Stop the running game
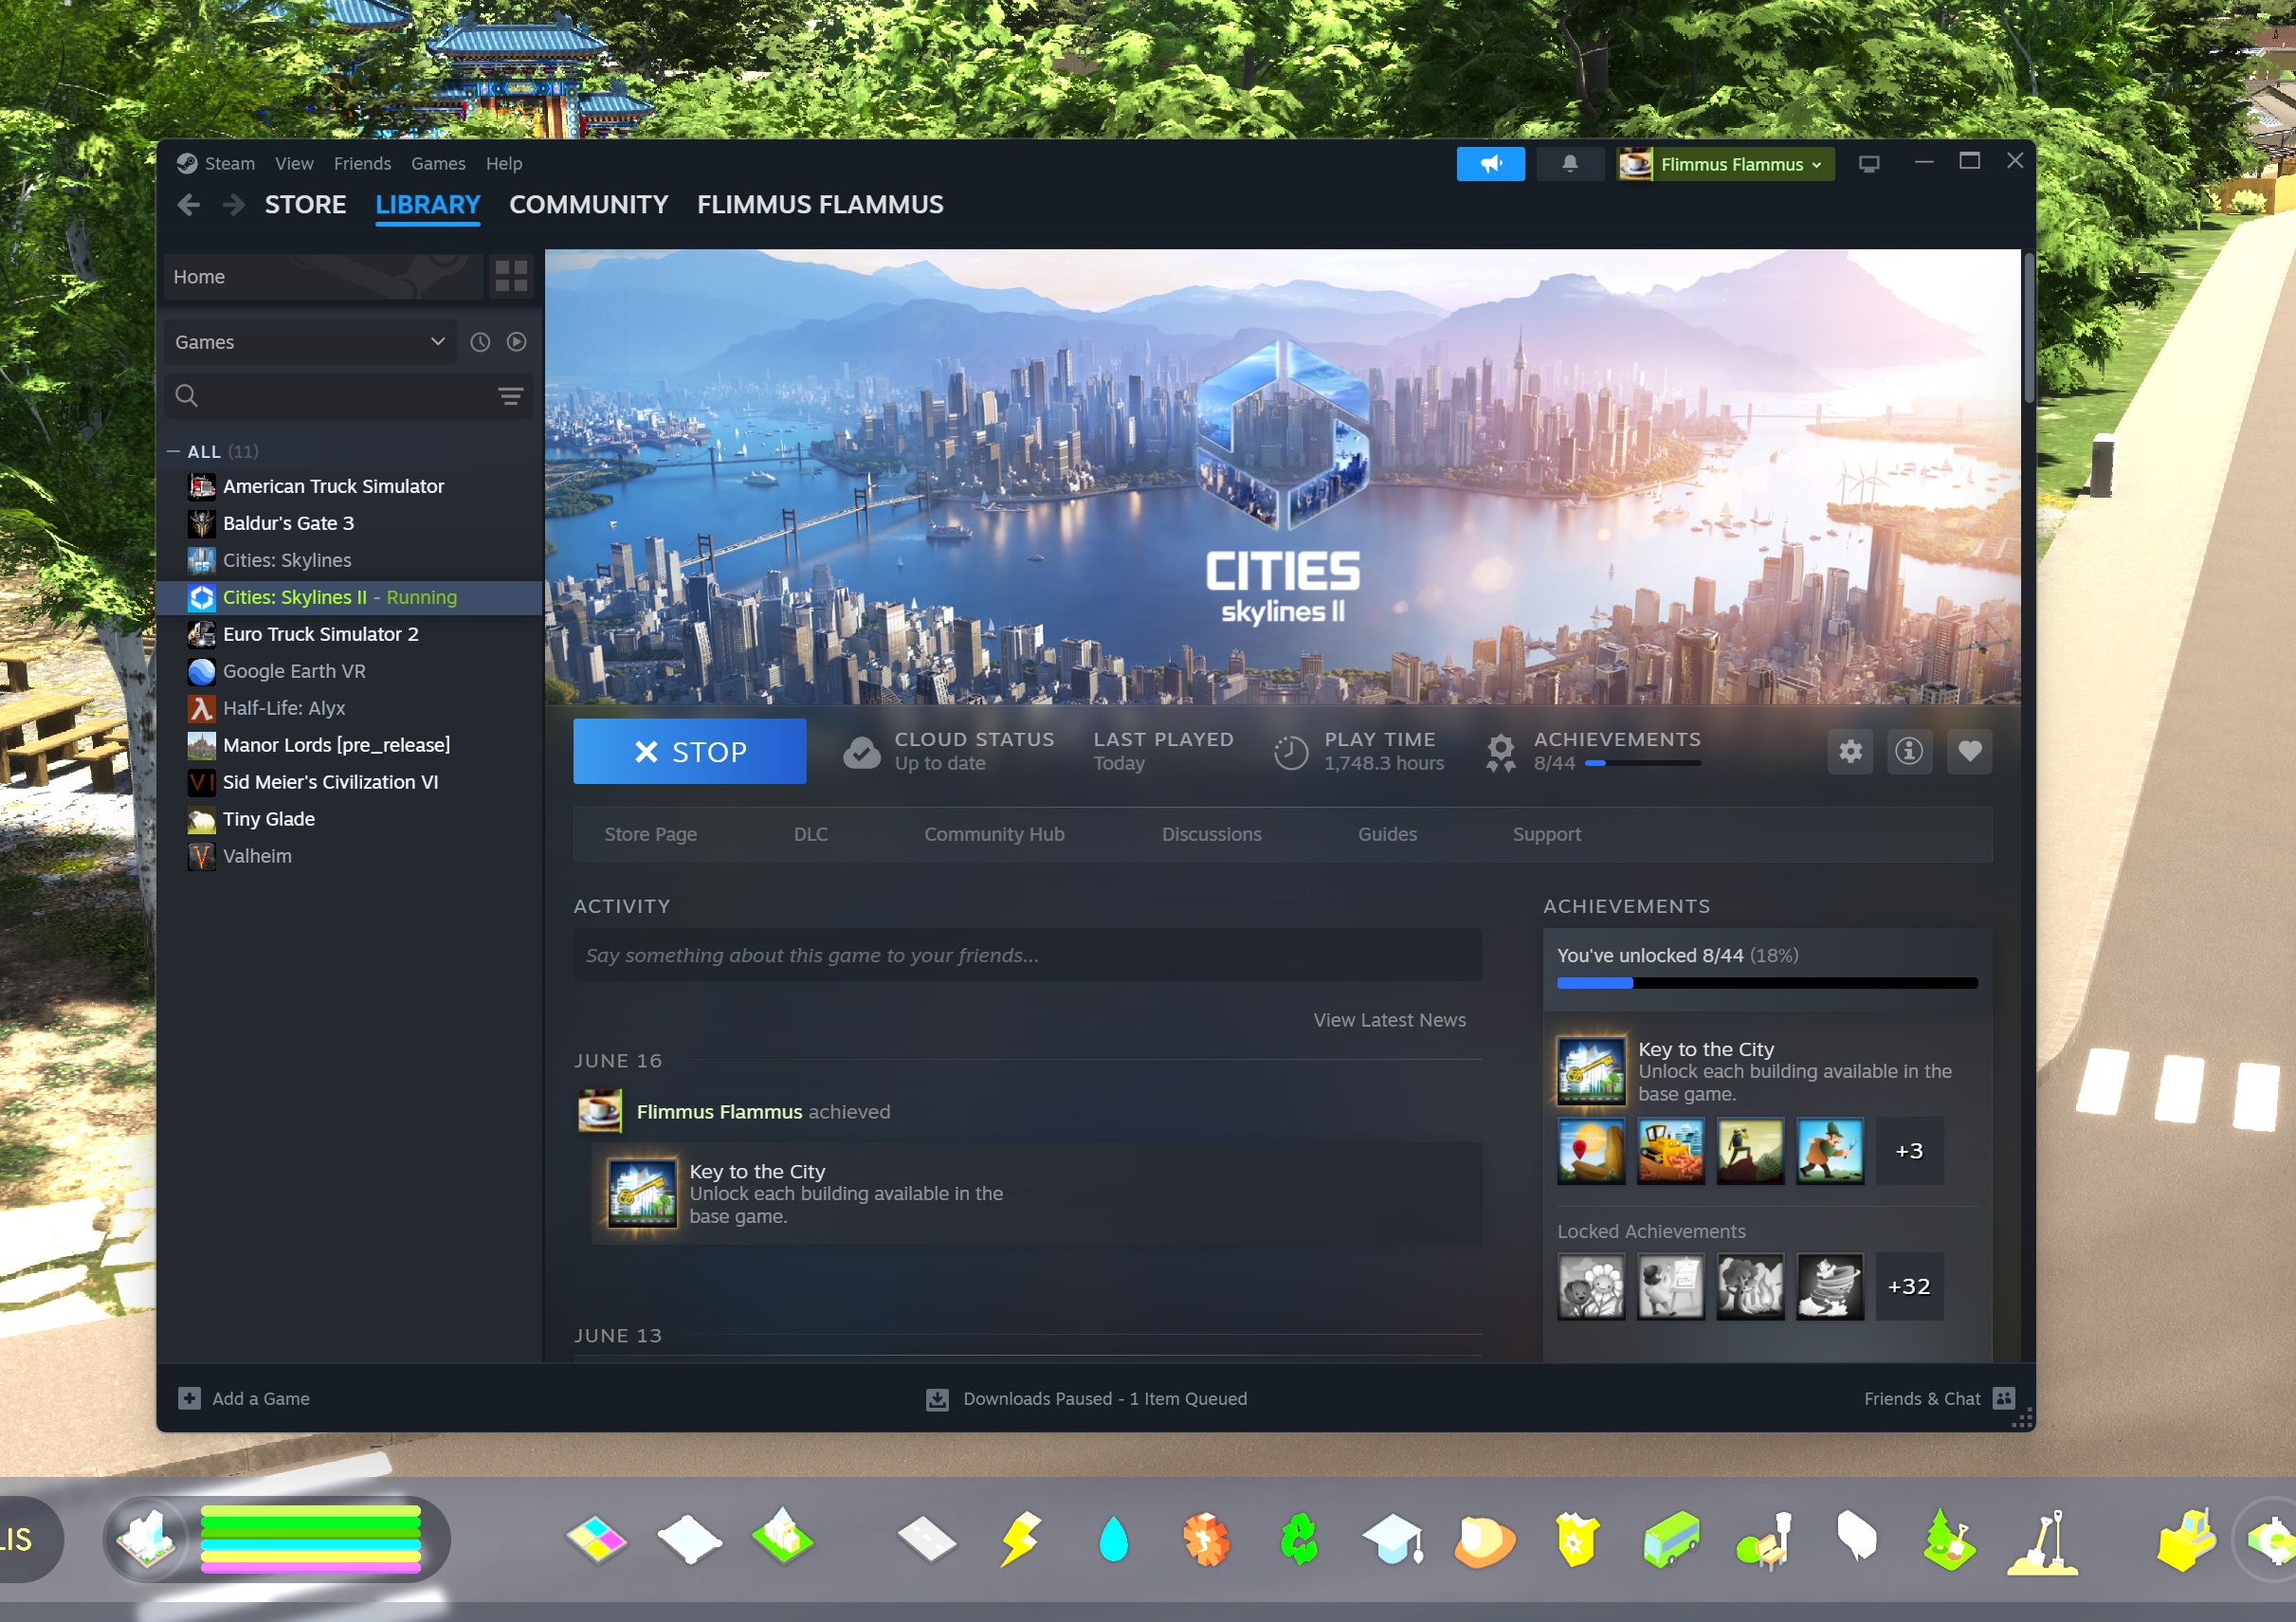The image size is (2296, 1622). pos(689,751)
